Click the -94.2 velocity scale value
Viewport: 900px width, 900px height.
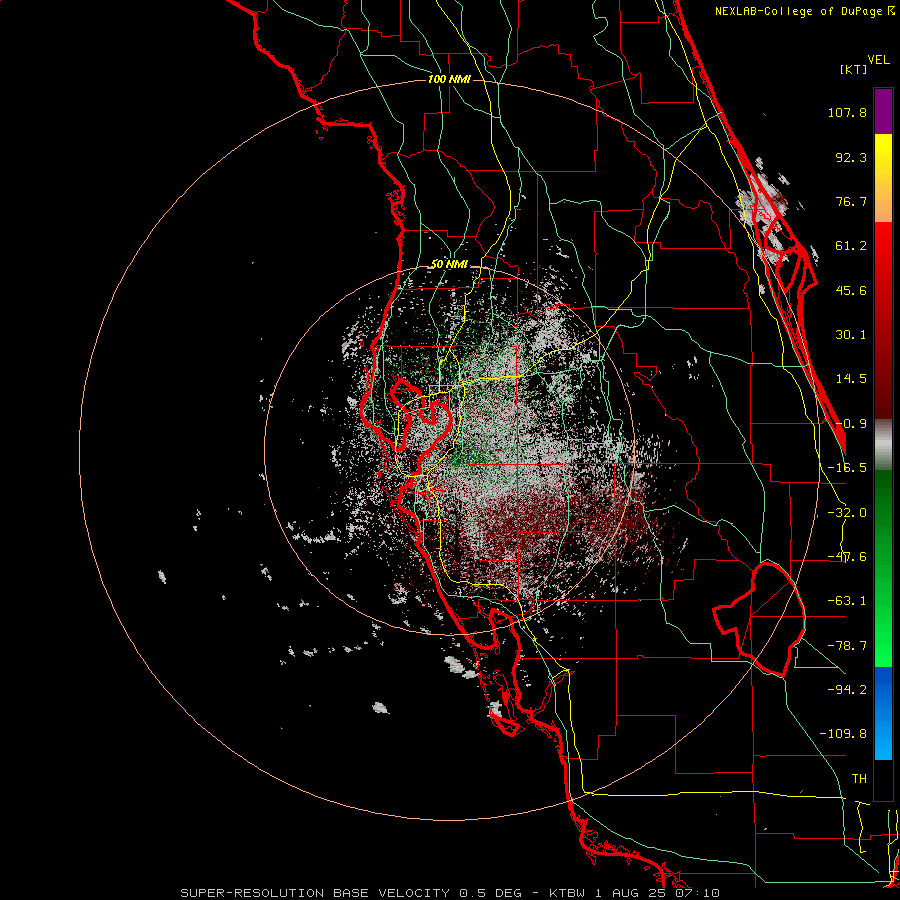847,690
